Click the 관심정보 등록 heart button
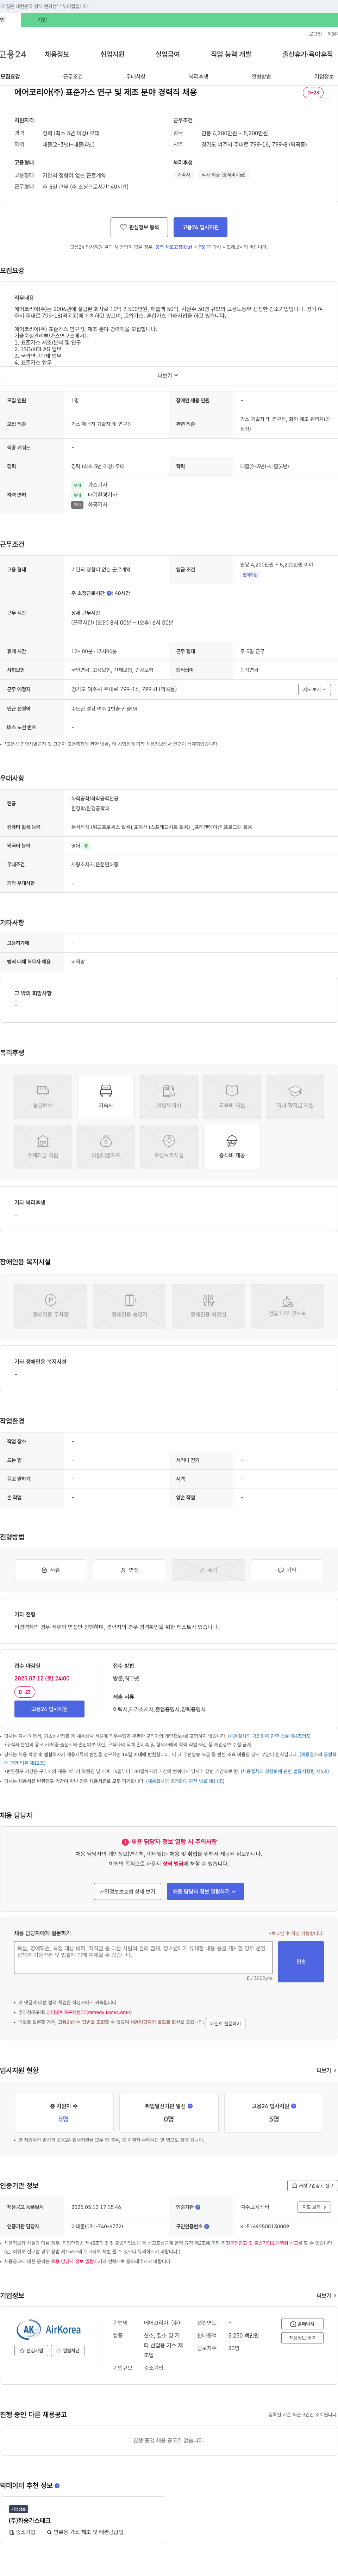338x2576 pixels. tap(139, 227)
